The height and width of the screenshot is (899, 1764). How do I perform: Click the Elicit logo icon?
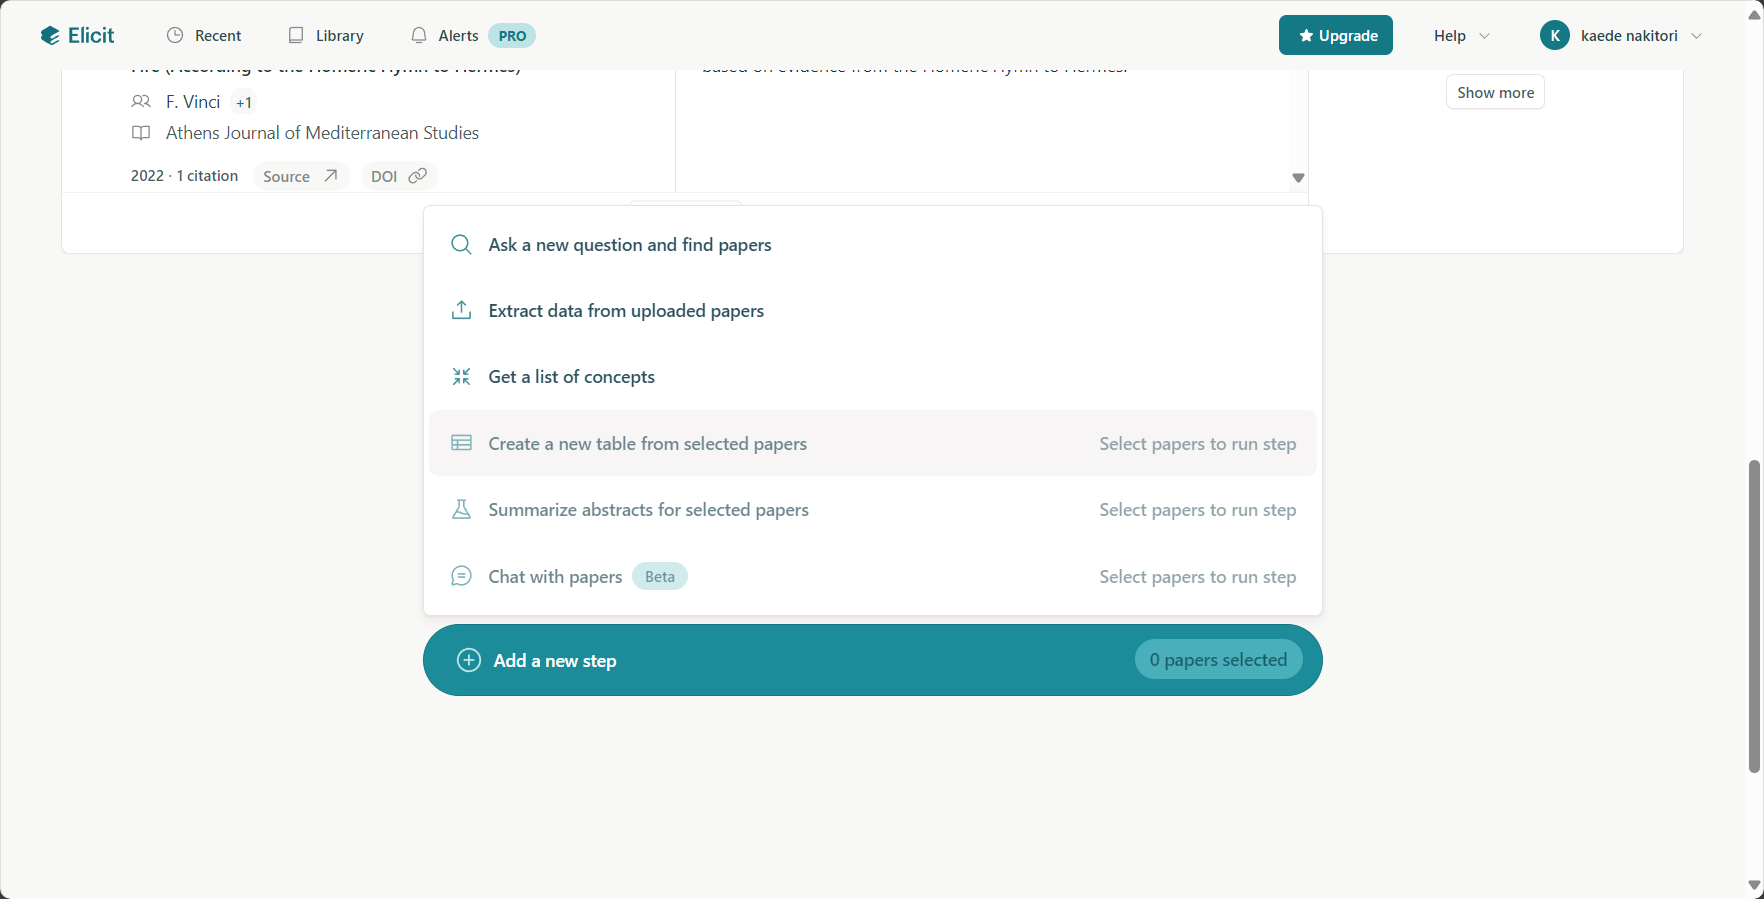pos(50,36)
